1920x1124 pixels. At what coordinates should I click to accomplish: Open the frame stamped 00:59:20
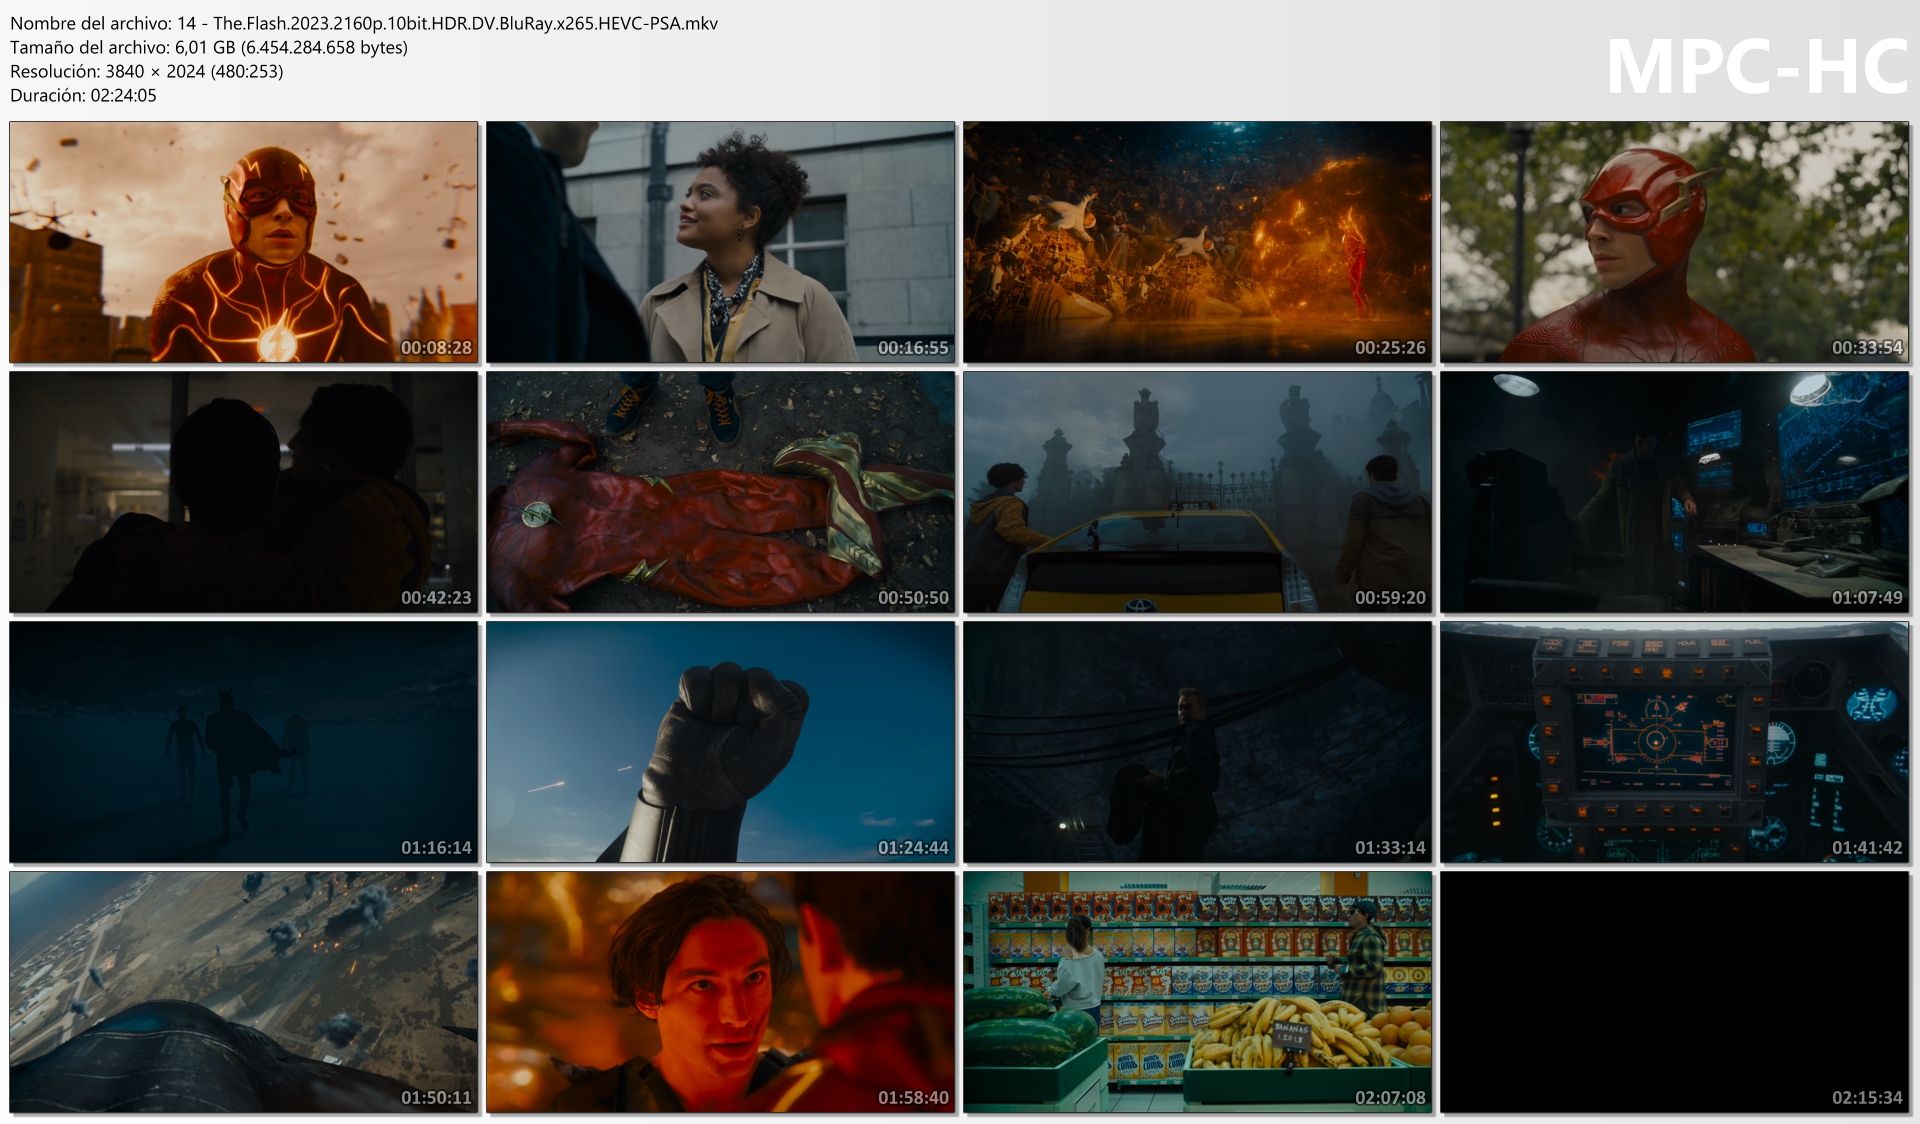click(x=1198, y=492)
